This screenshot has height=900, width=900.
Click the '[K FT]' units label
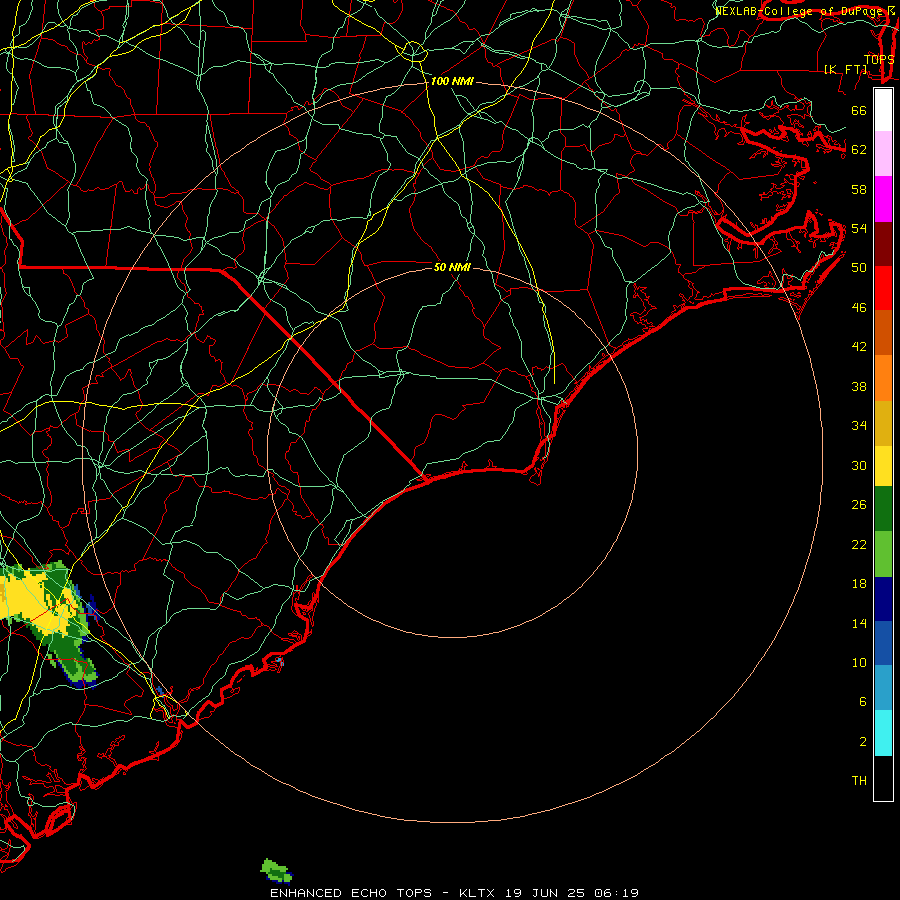846,69
